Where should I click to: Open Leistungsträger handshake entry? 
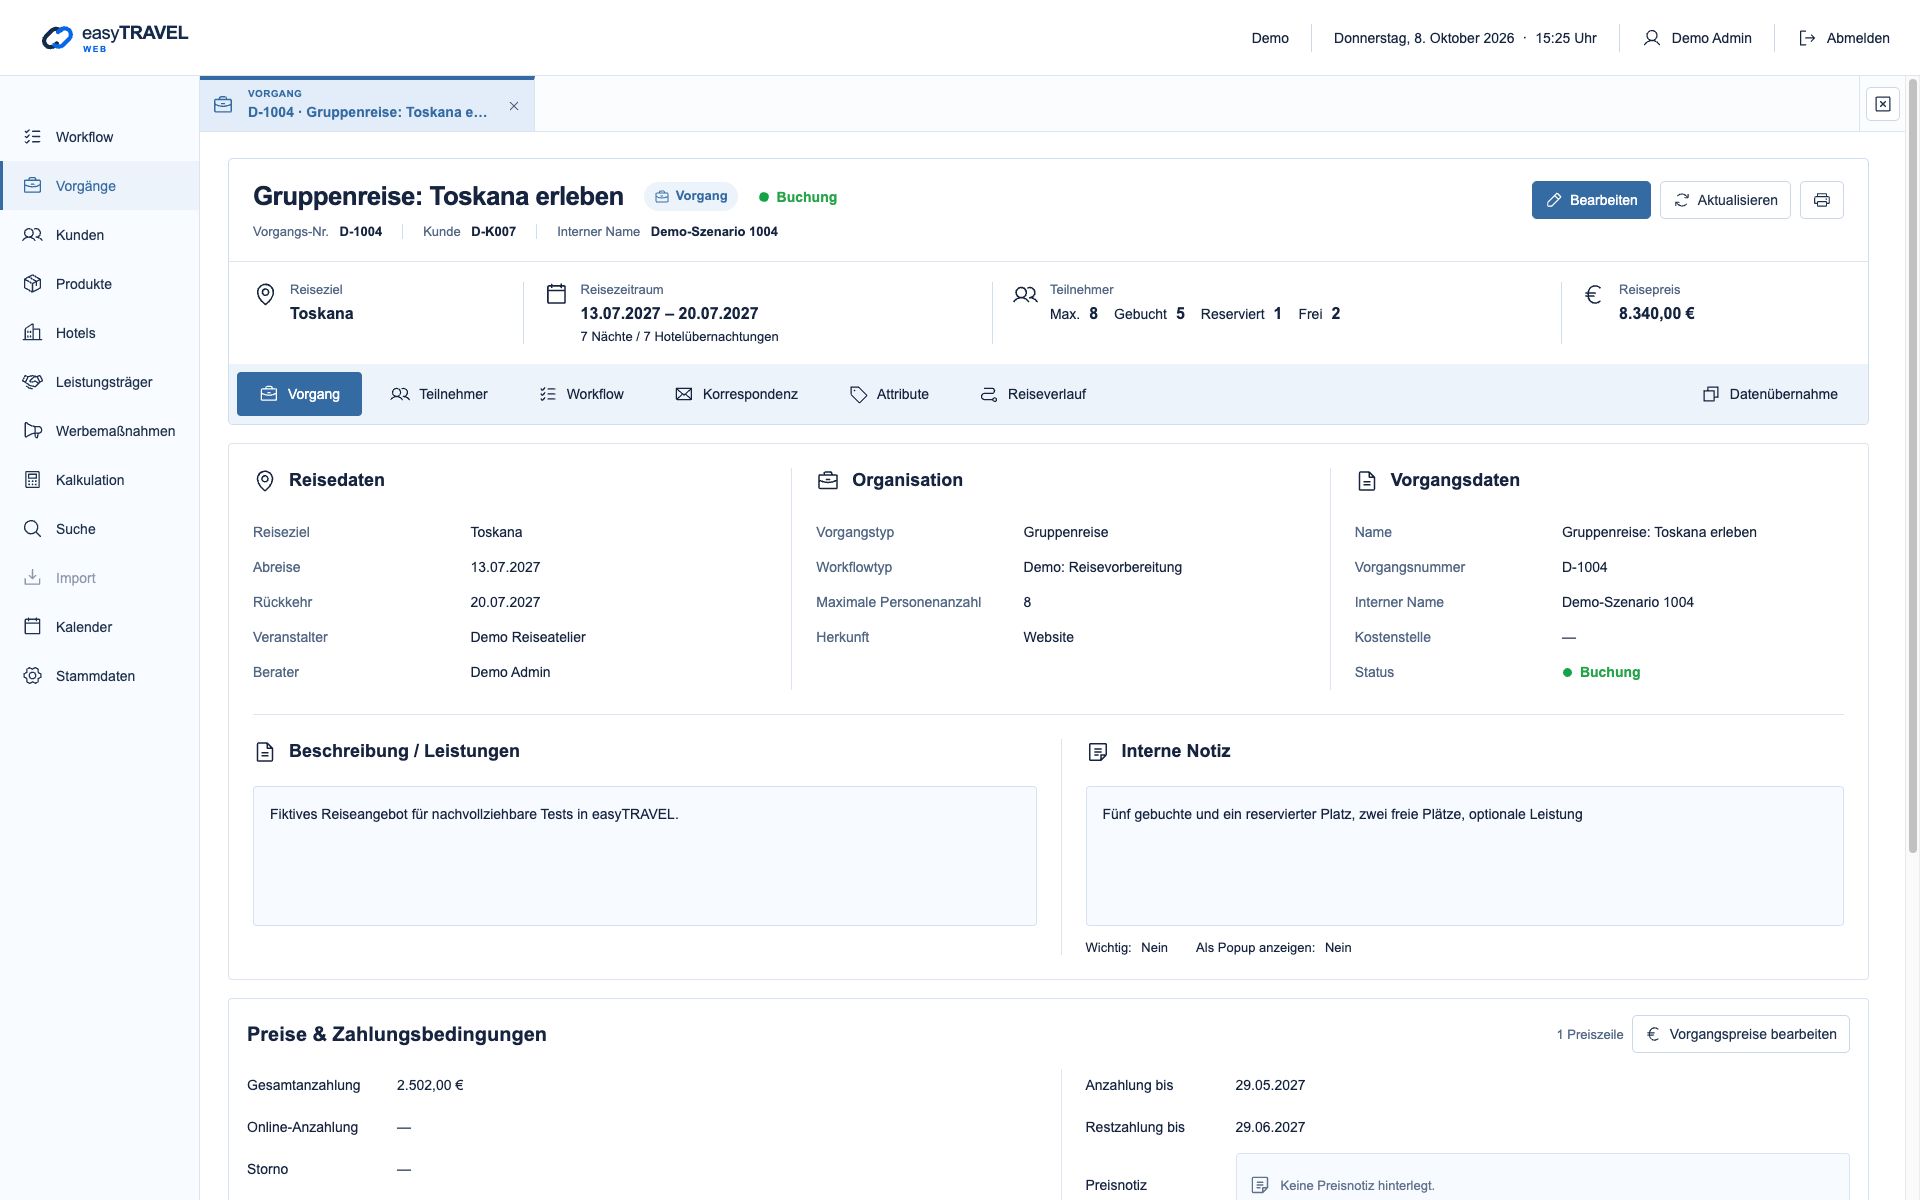coord(99,382)
